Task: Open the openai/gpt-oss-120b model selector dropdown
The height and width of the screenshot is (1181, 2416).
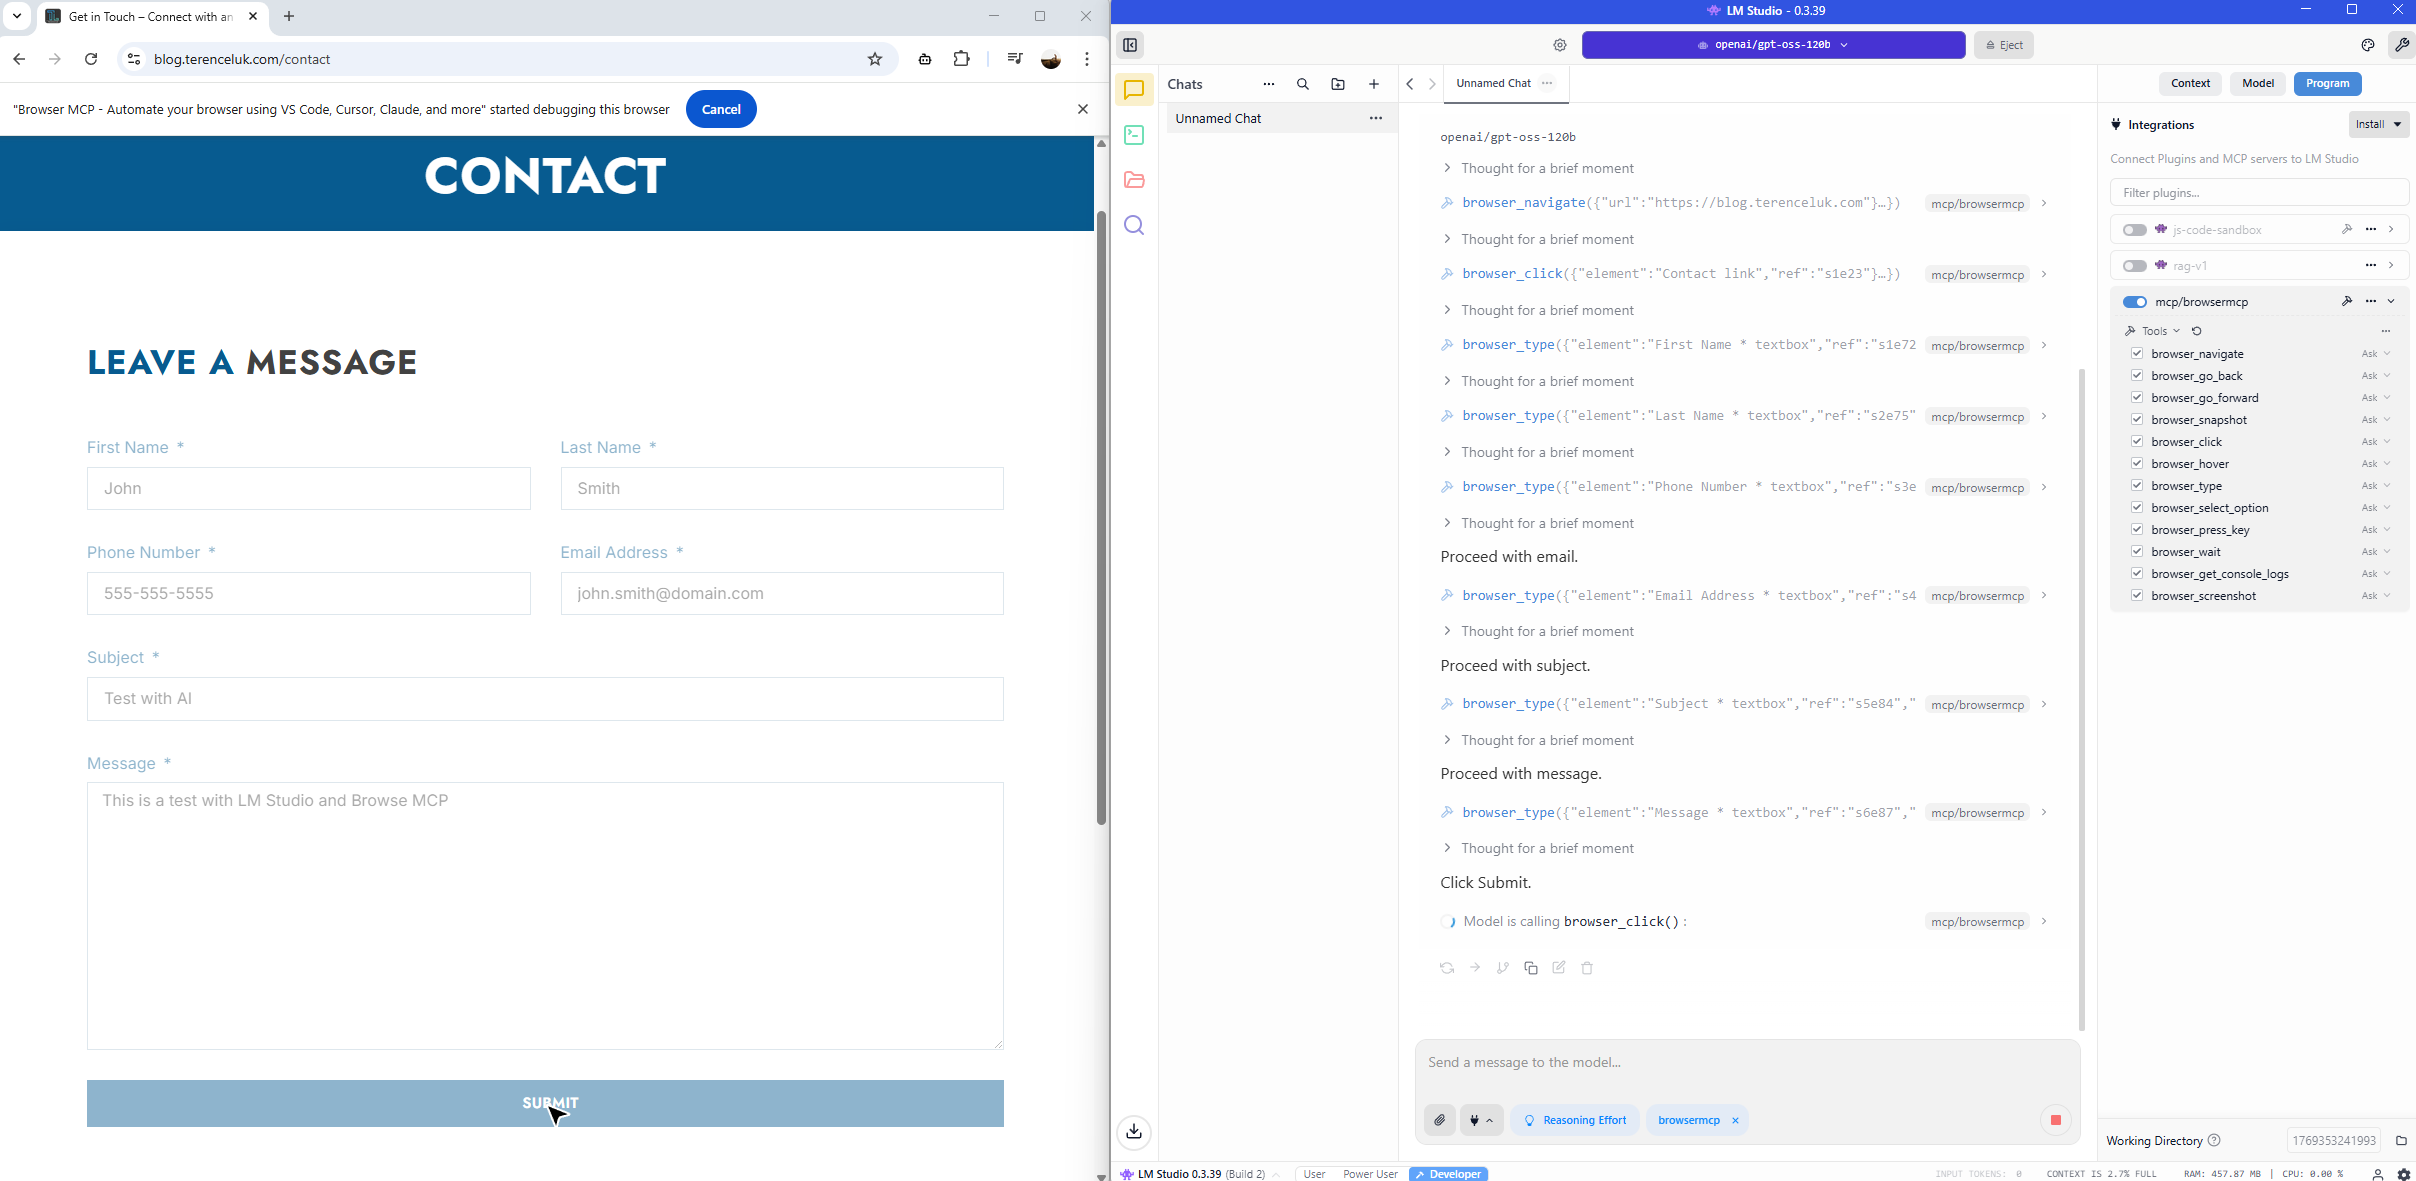Action: click(x=1772, y=45)
